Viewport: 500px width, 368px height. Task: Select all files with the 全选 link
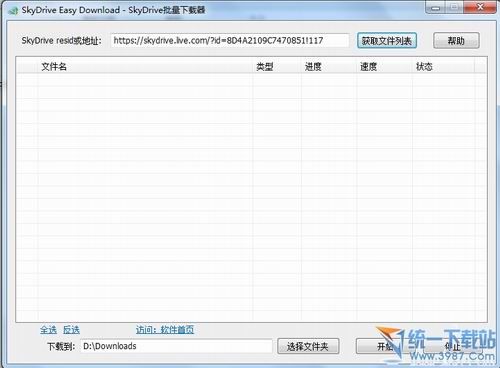click(x=48, y=330)
